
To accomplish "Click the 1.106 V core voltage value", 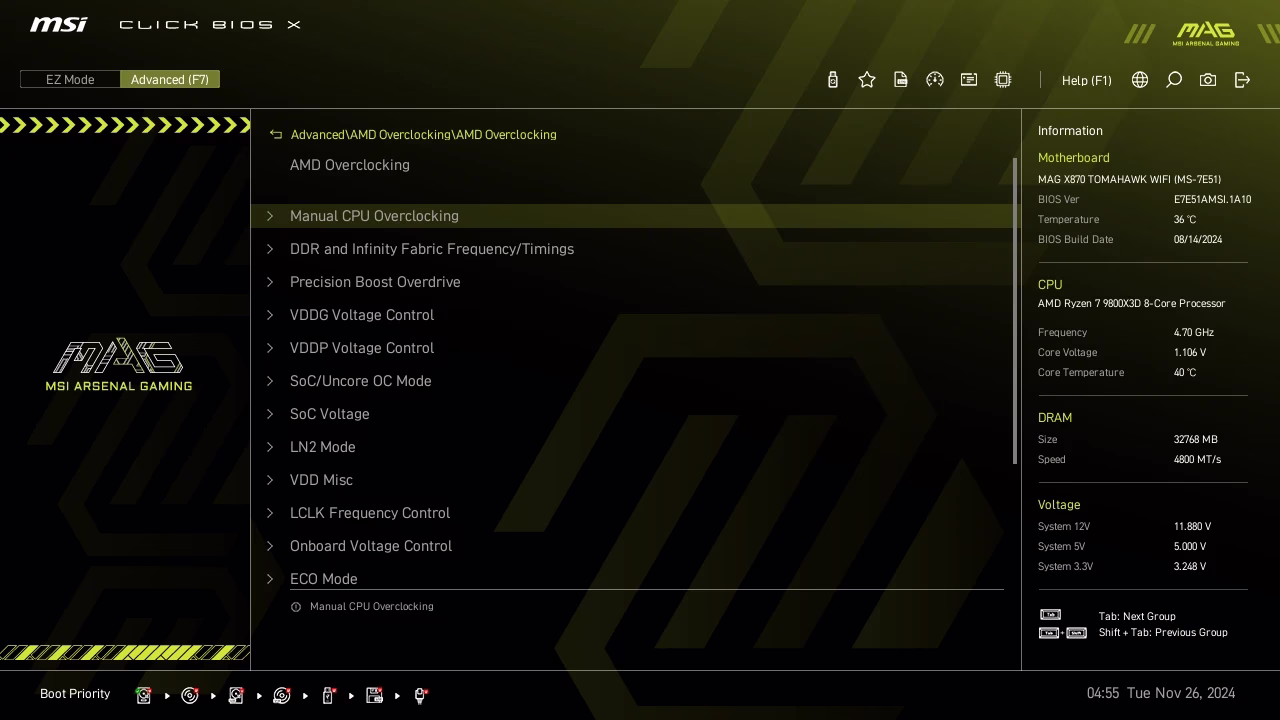I will click(x=1190, y=353).
